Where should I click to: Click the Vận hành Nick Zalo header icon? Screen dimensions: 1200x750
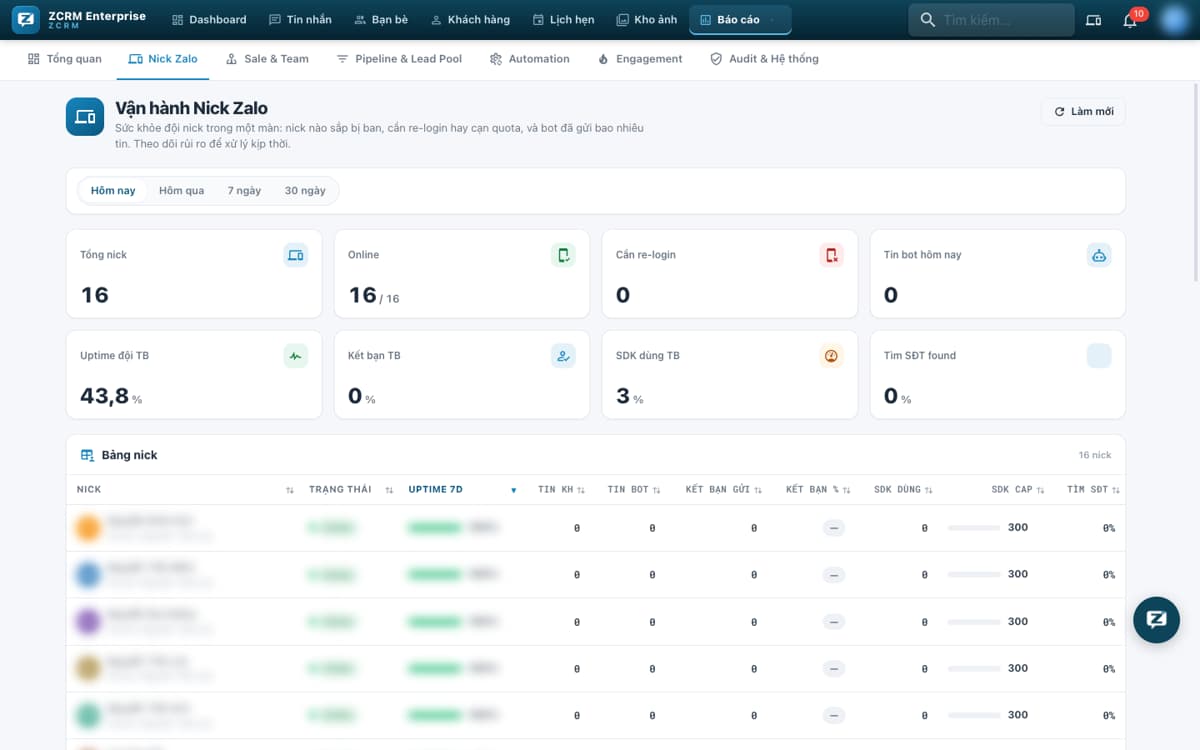(85, 116)
